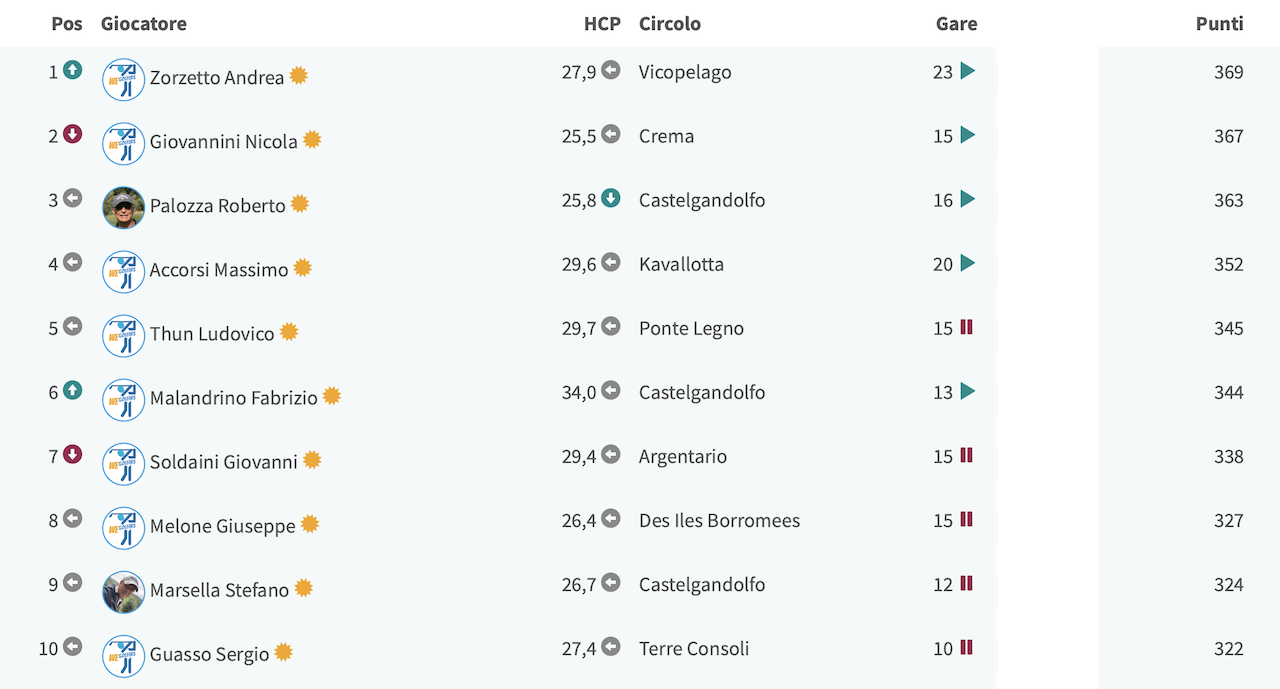Screen dimensions: 1280x689
Task: Click Marsella Stefano's profile photo
Action: point(124,592)
